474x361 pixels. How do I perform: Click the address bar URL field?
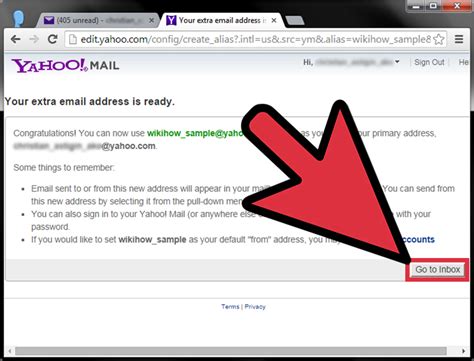click(256, 39)
